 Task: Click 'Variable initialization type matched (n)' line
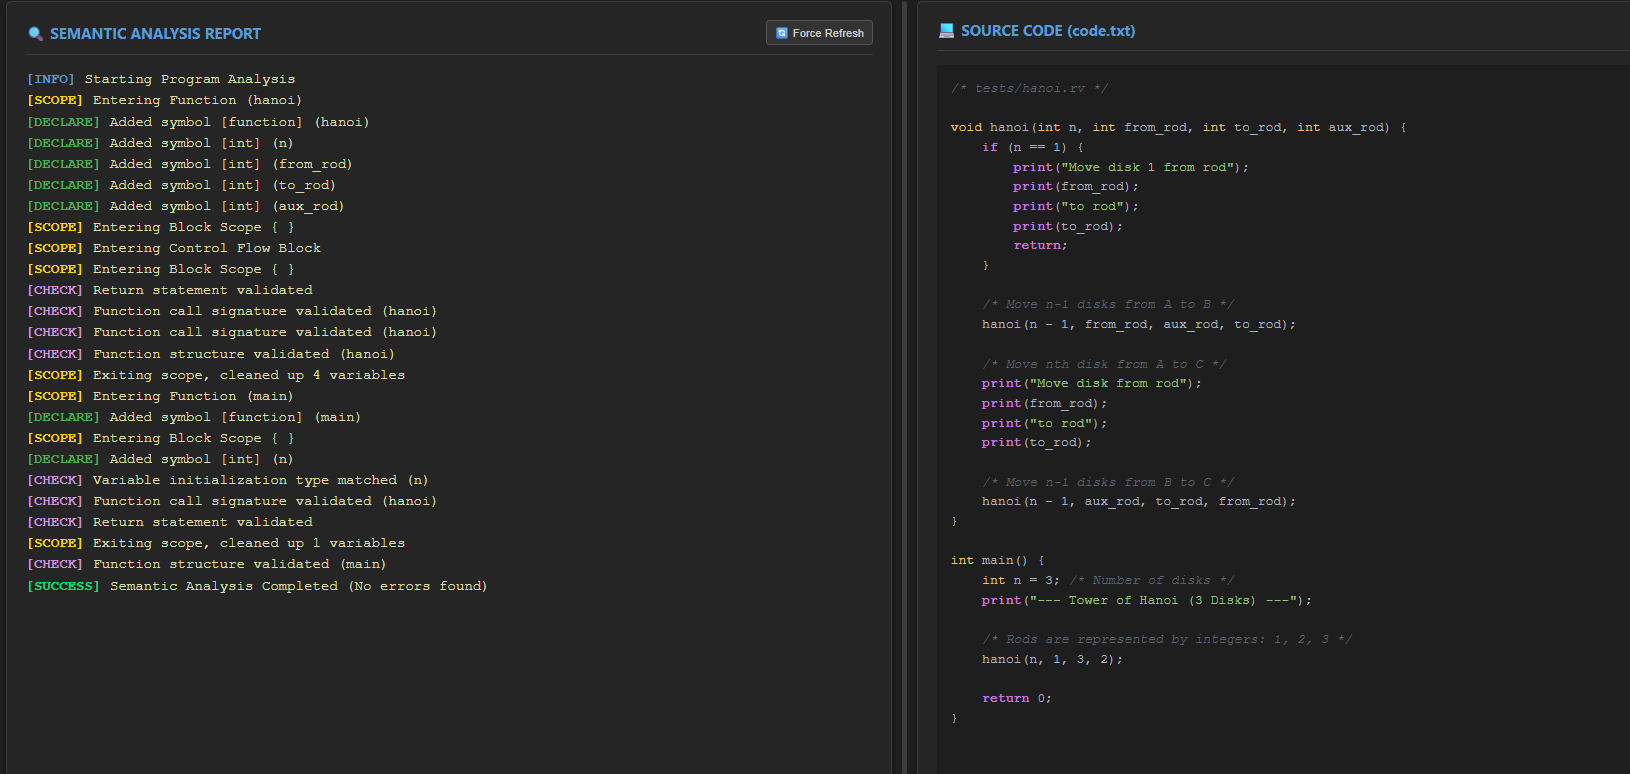tap(228, 480)
